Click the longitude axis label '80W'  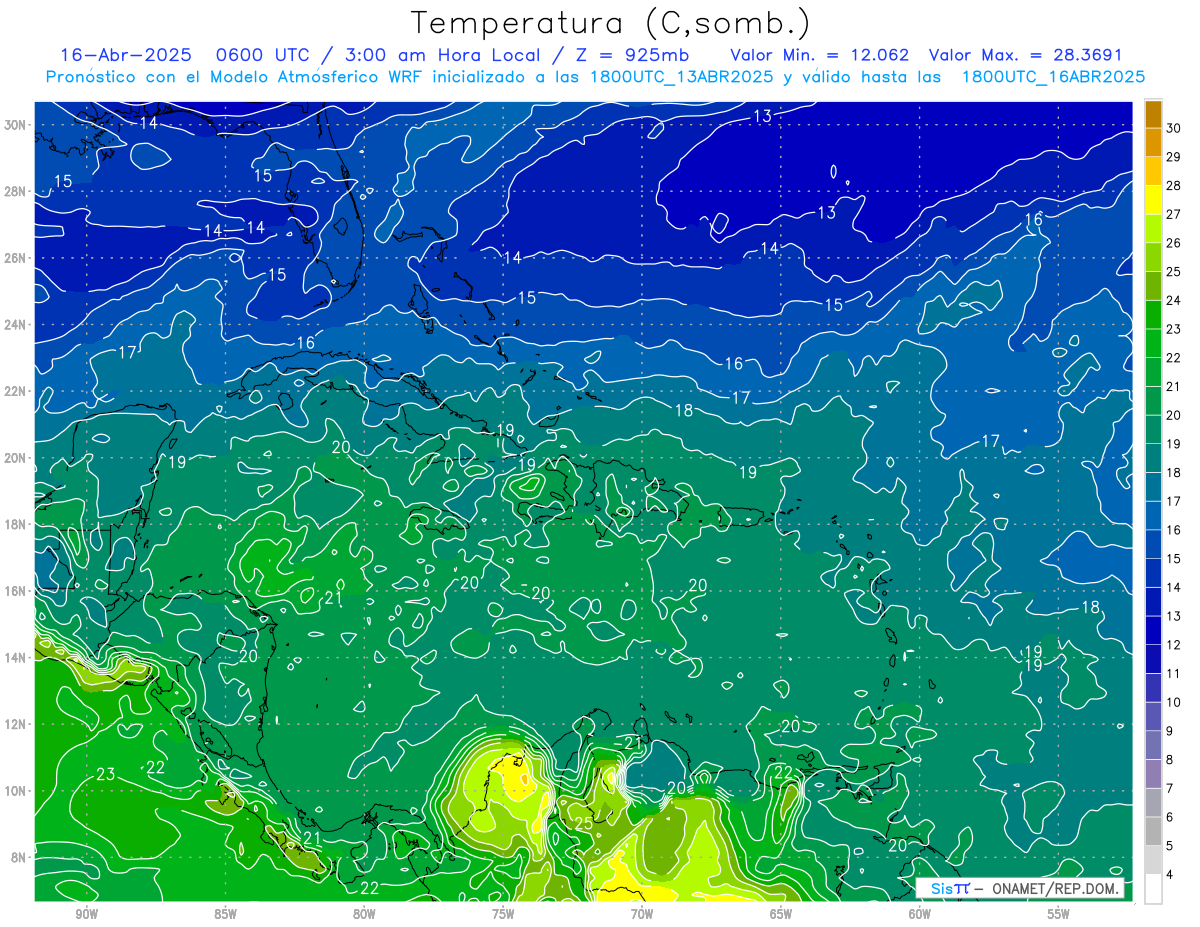click(x=364, y=914)
